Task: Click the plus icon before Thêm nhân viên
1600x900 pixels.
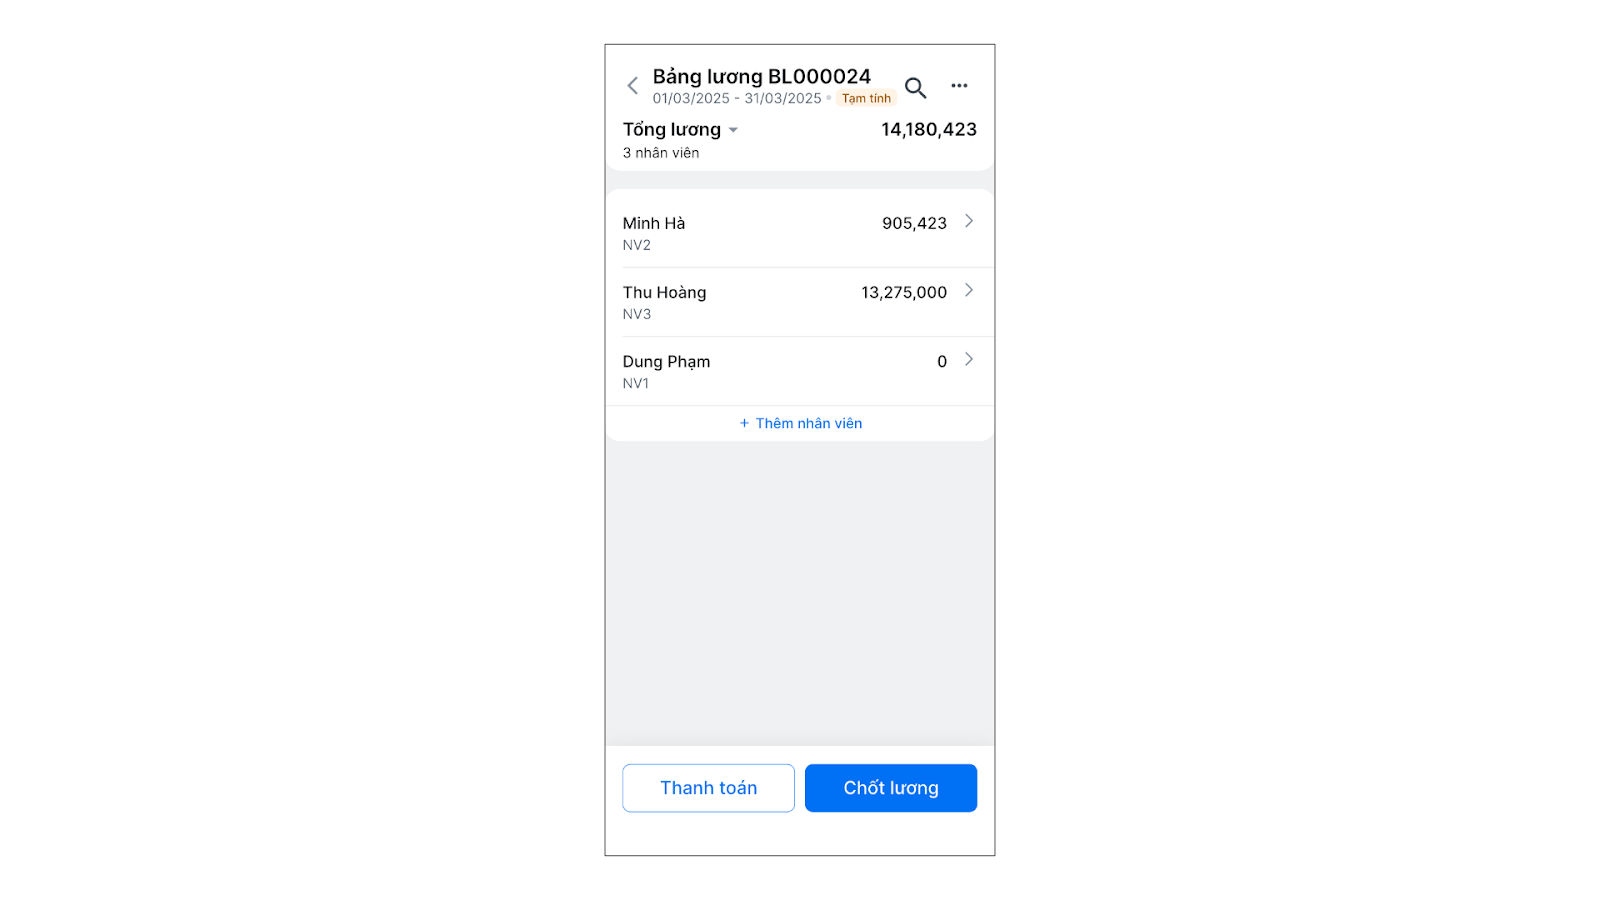Action: pos(744,424)
